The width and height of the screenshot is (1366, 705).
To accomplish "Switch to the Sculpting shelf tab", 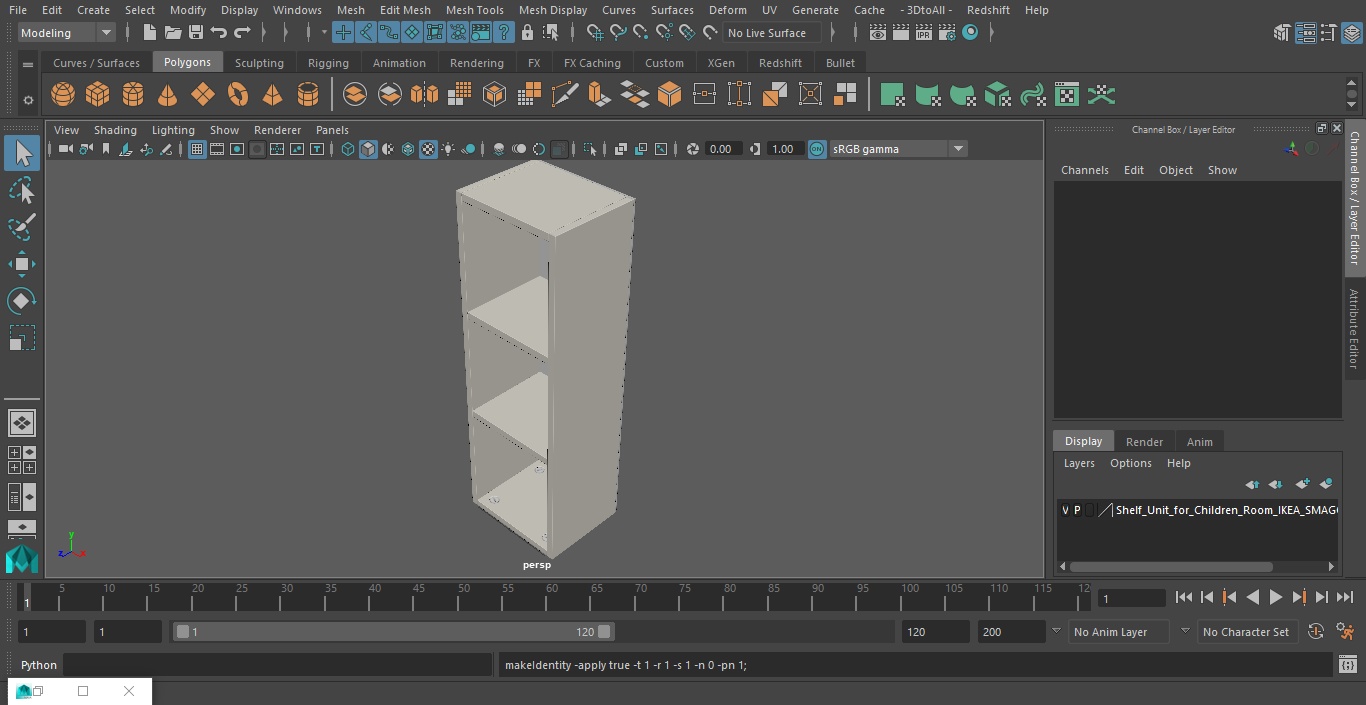I will click(x=259, y=63).
